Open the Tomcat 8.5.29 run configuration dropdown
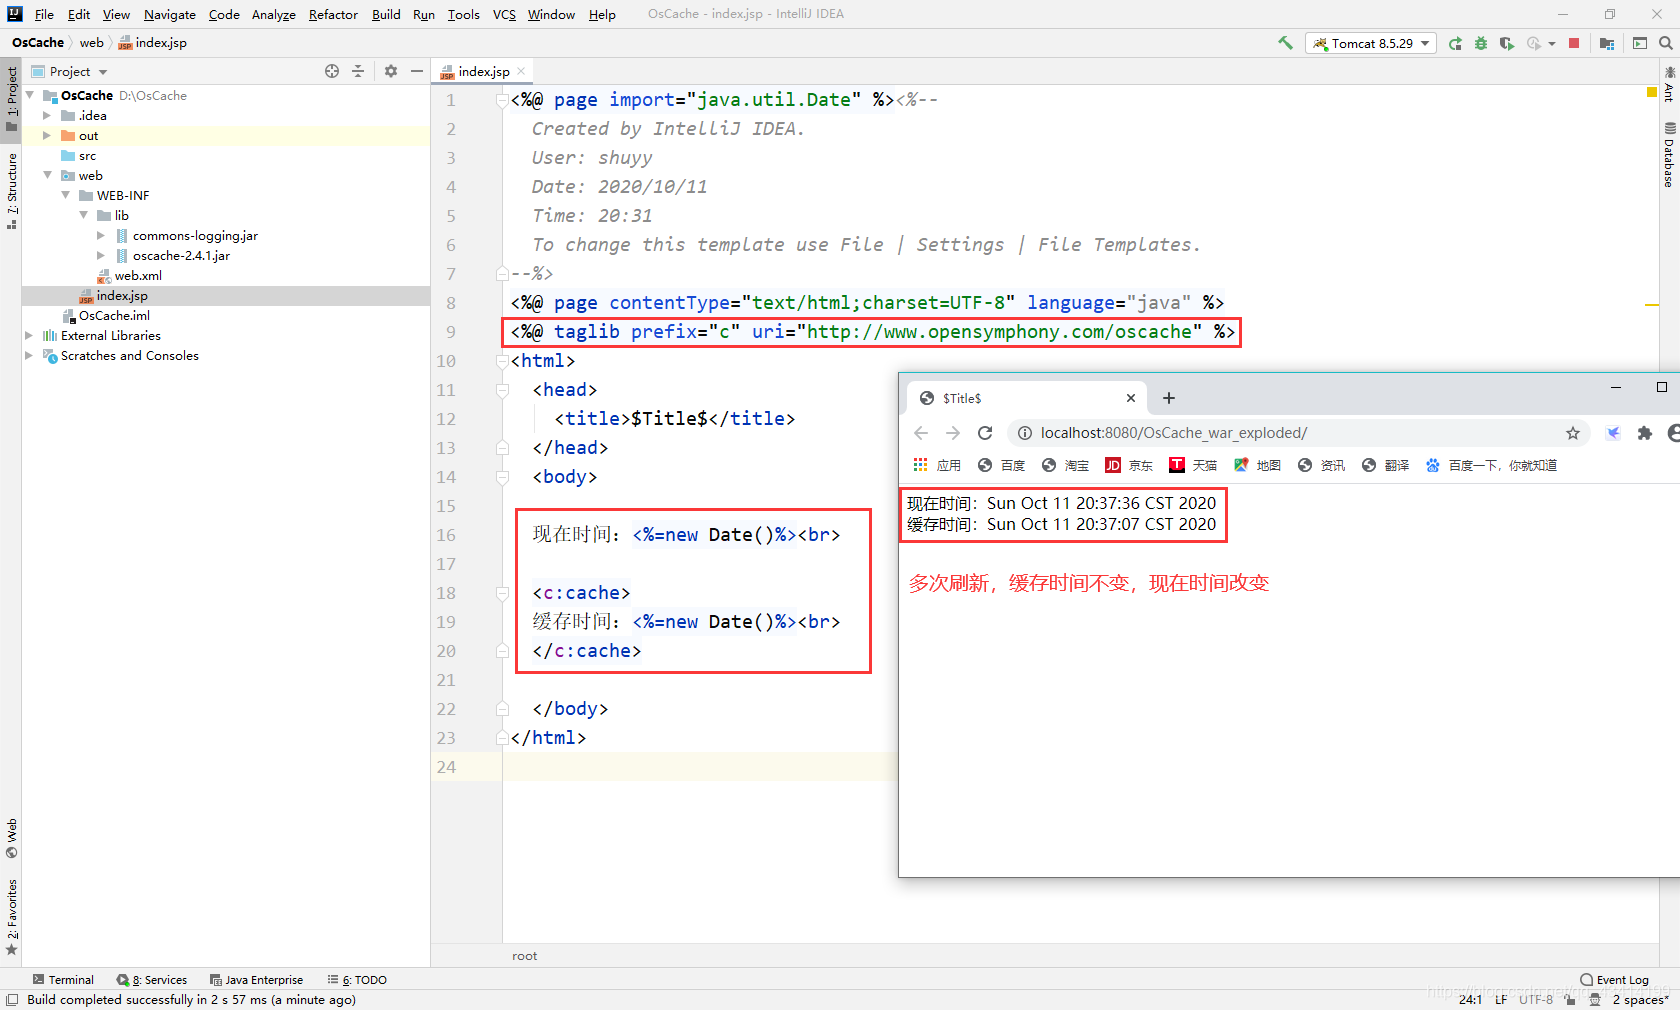Image resolution: width=1680 pixels, height=1010 pixels. click(x=1371, y=43)
